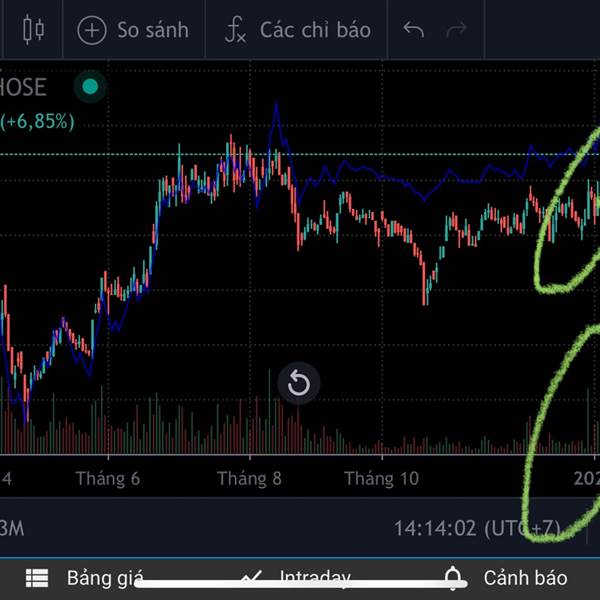The width and height of the screenshot is (600, 600).
Task: Click the plus circle compare icon
Action: point(92,31)
